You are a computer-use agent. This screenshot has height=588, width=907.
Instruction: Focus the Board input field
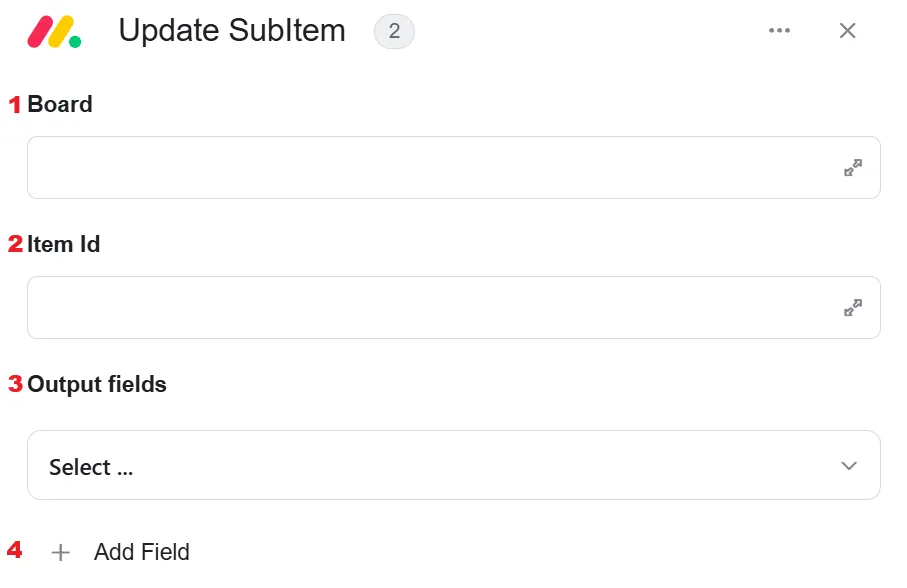(454, 168)
